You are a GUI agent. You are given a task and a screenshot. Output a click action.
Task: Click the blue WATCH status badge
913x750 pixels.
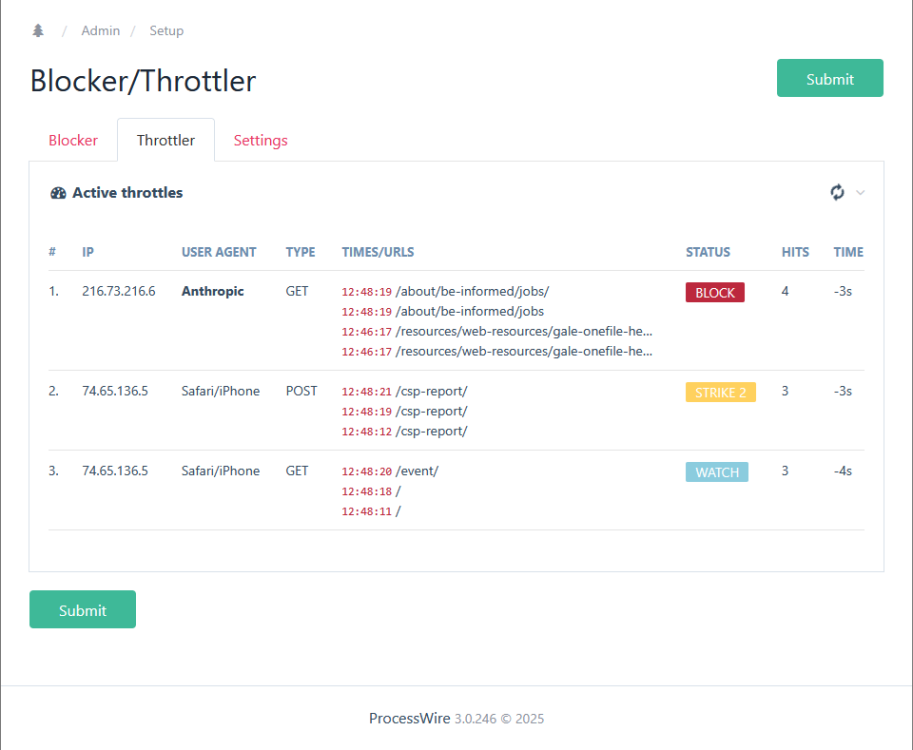click(x=716, y=472)
